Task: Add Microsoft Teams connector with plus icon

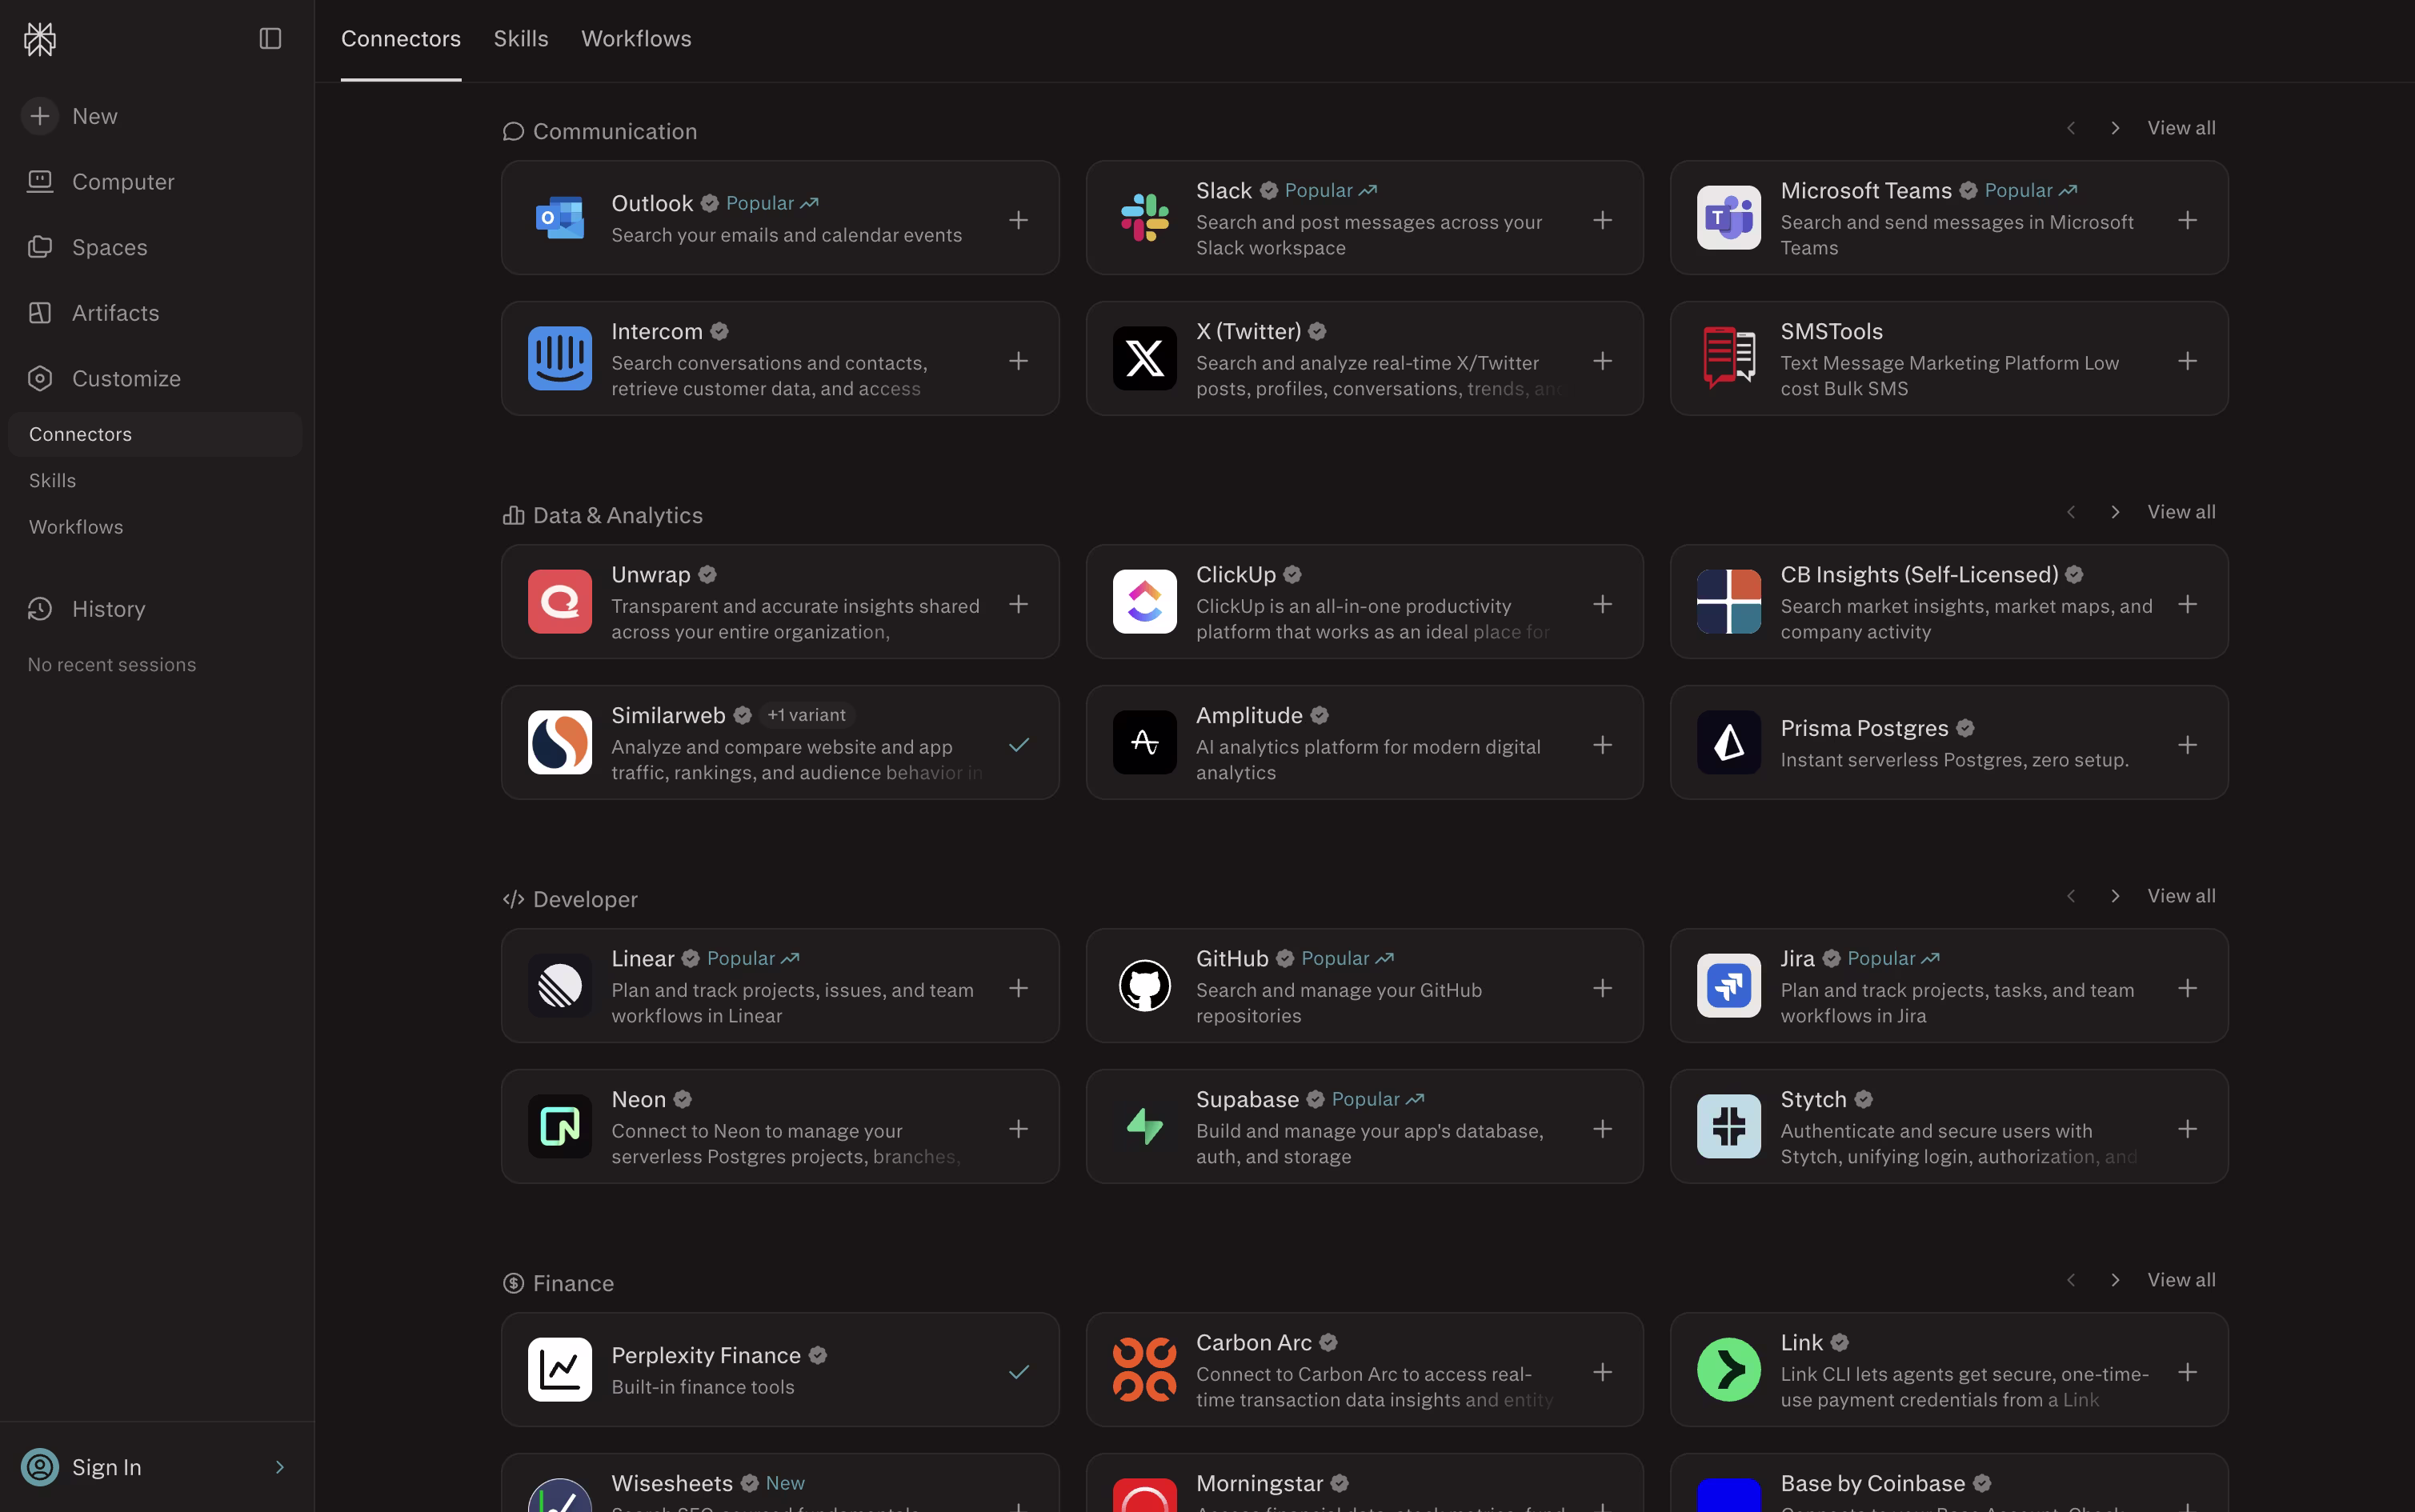Action: click(2187, 220)
